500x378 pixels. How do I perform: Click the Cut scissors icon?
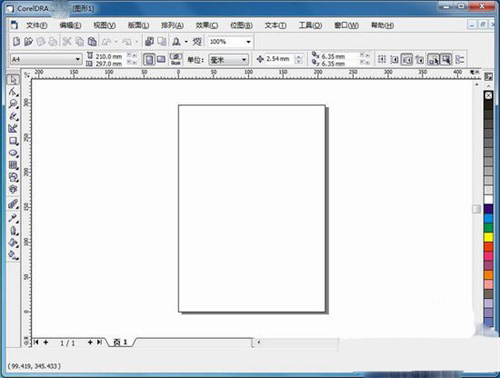[67, 42]
